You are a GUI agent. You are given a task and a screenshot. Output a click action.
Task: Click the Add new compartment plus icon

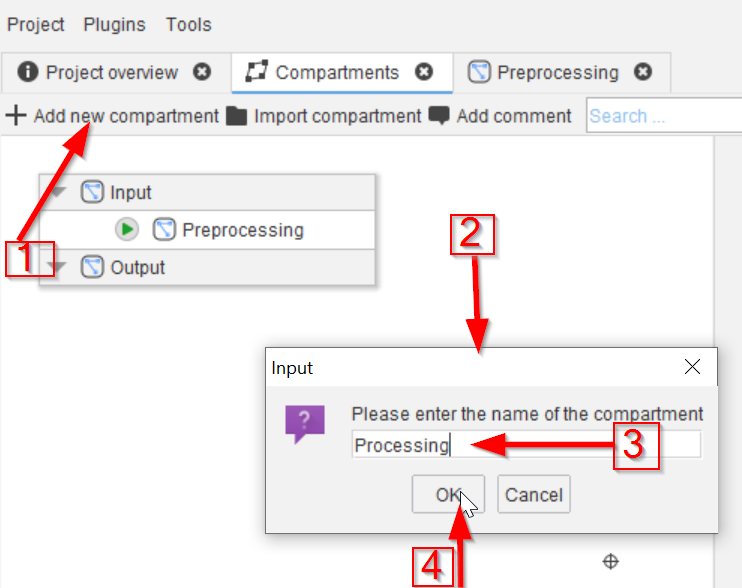[x=16, y=116]
